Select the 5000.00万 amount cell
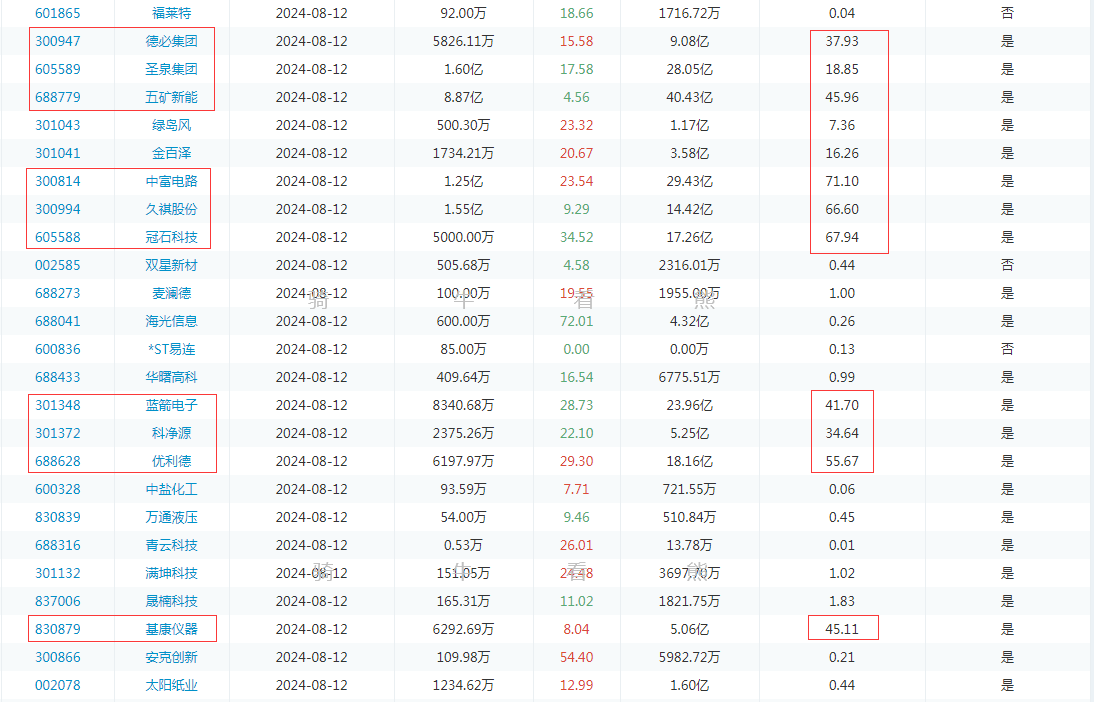1094x702 pixels. pyautogui.click(x=463, y=237)
